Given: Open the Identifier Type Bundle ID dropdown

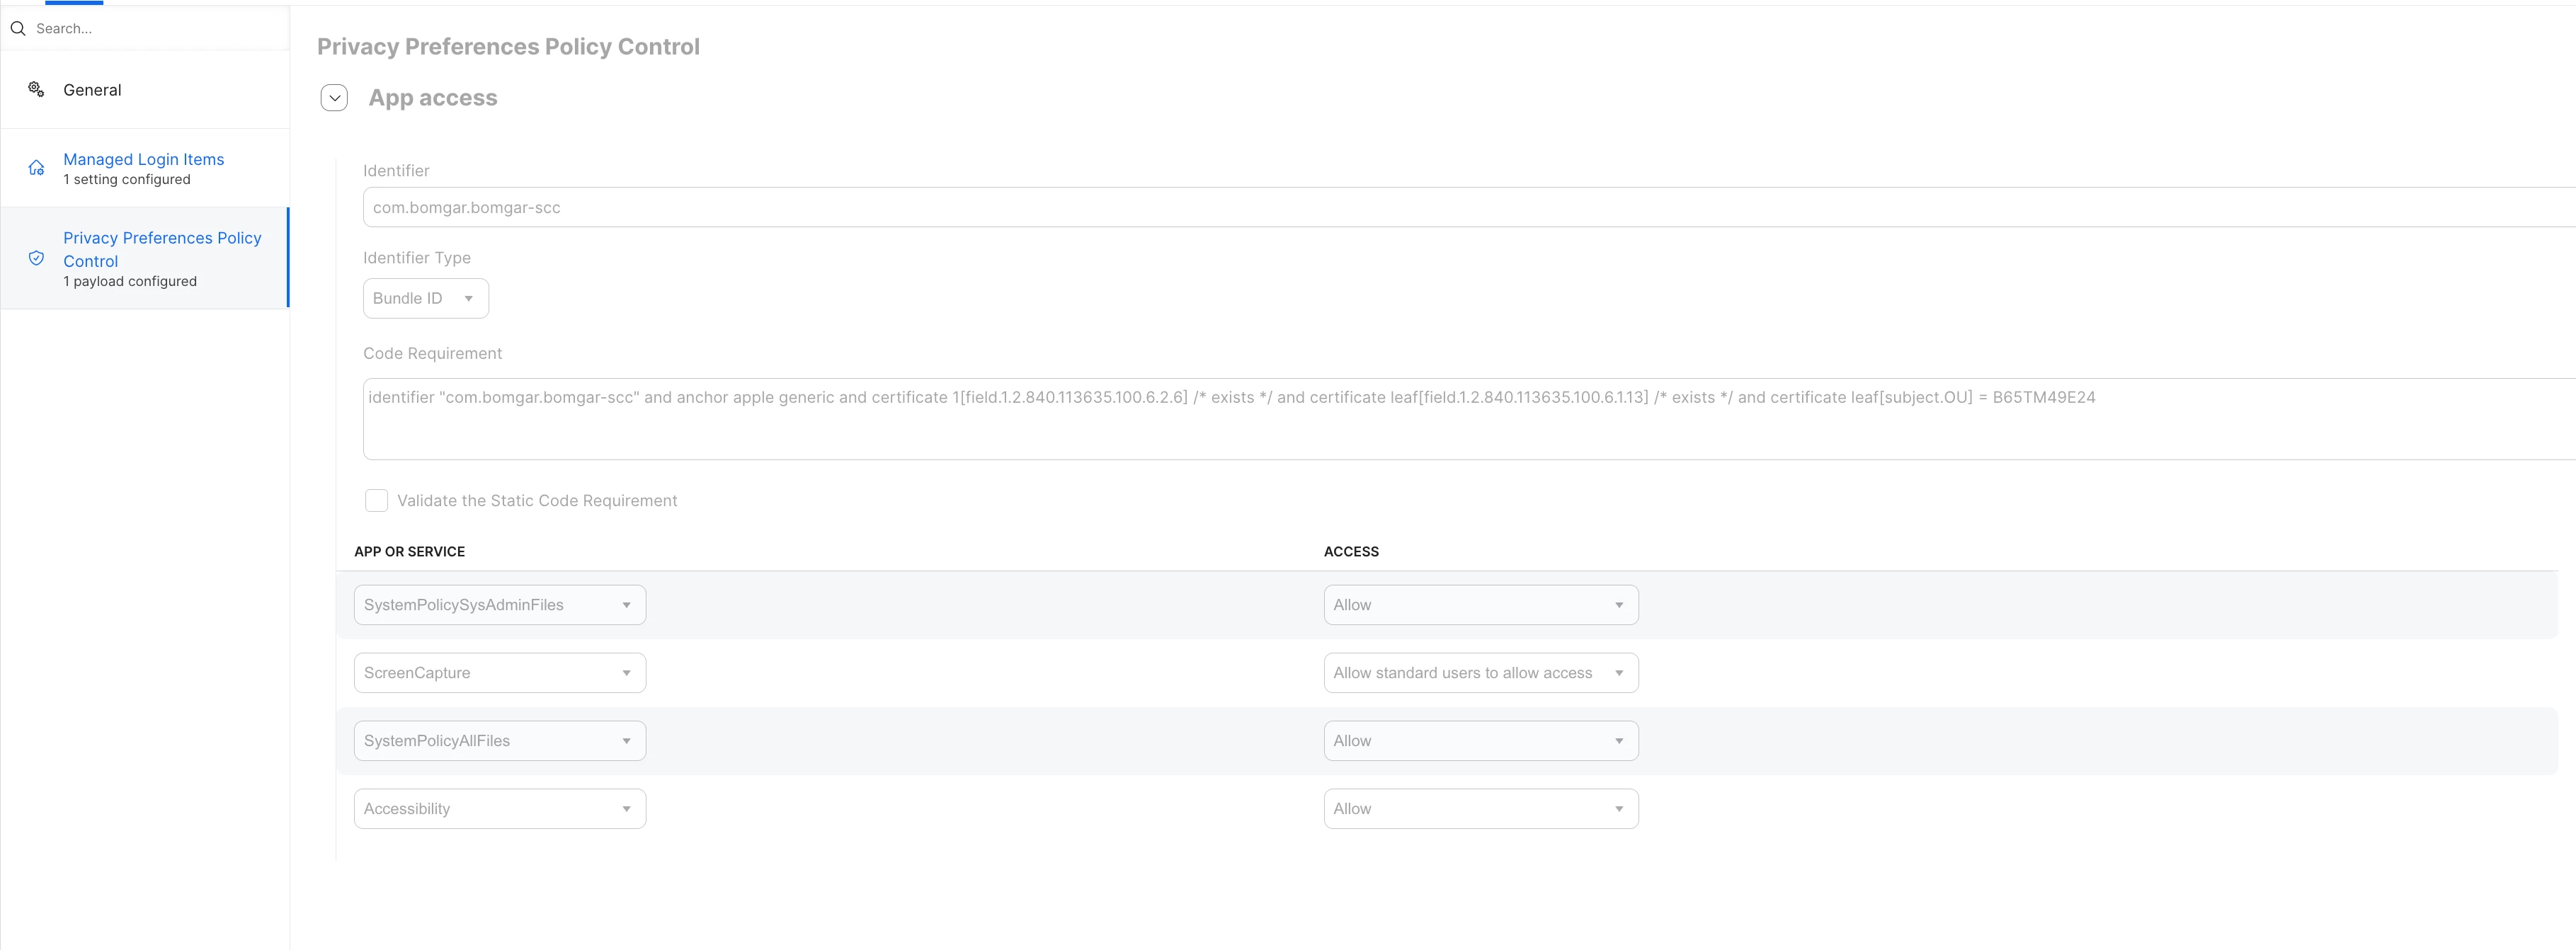Looking at the screenshot, I should [x=426, y=298].
